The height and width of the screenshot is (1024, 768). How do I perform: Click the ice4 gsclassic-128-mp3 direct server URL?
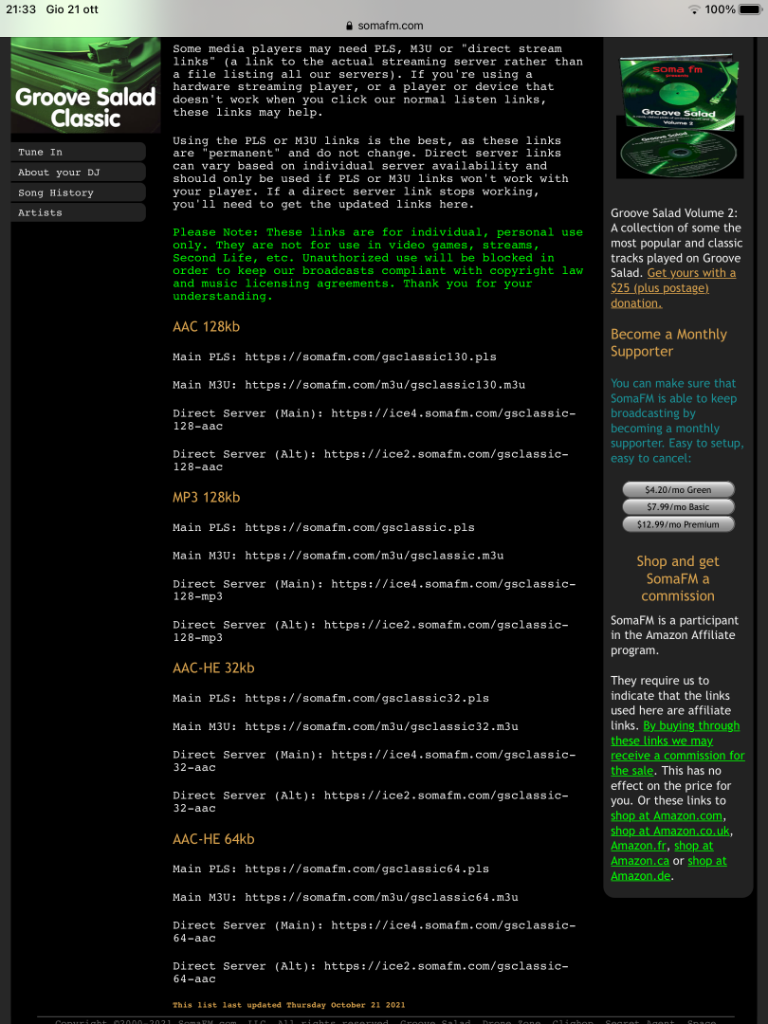tap(374, 590)
